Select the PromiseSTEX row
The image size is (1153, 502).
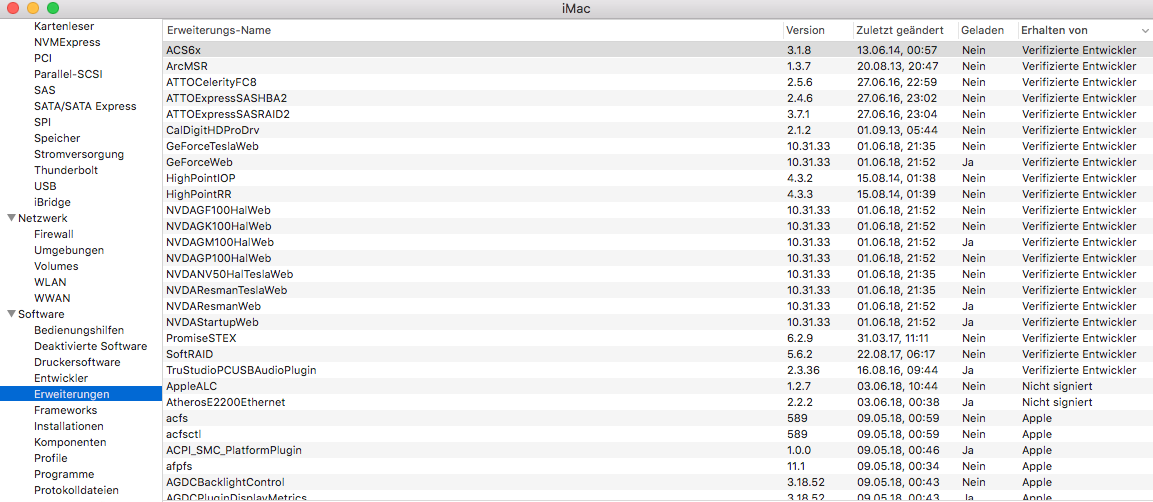click(657, 338)
